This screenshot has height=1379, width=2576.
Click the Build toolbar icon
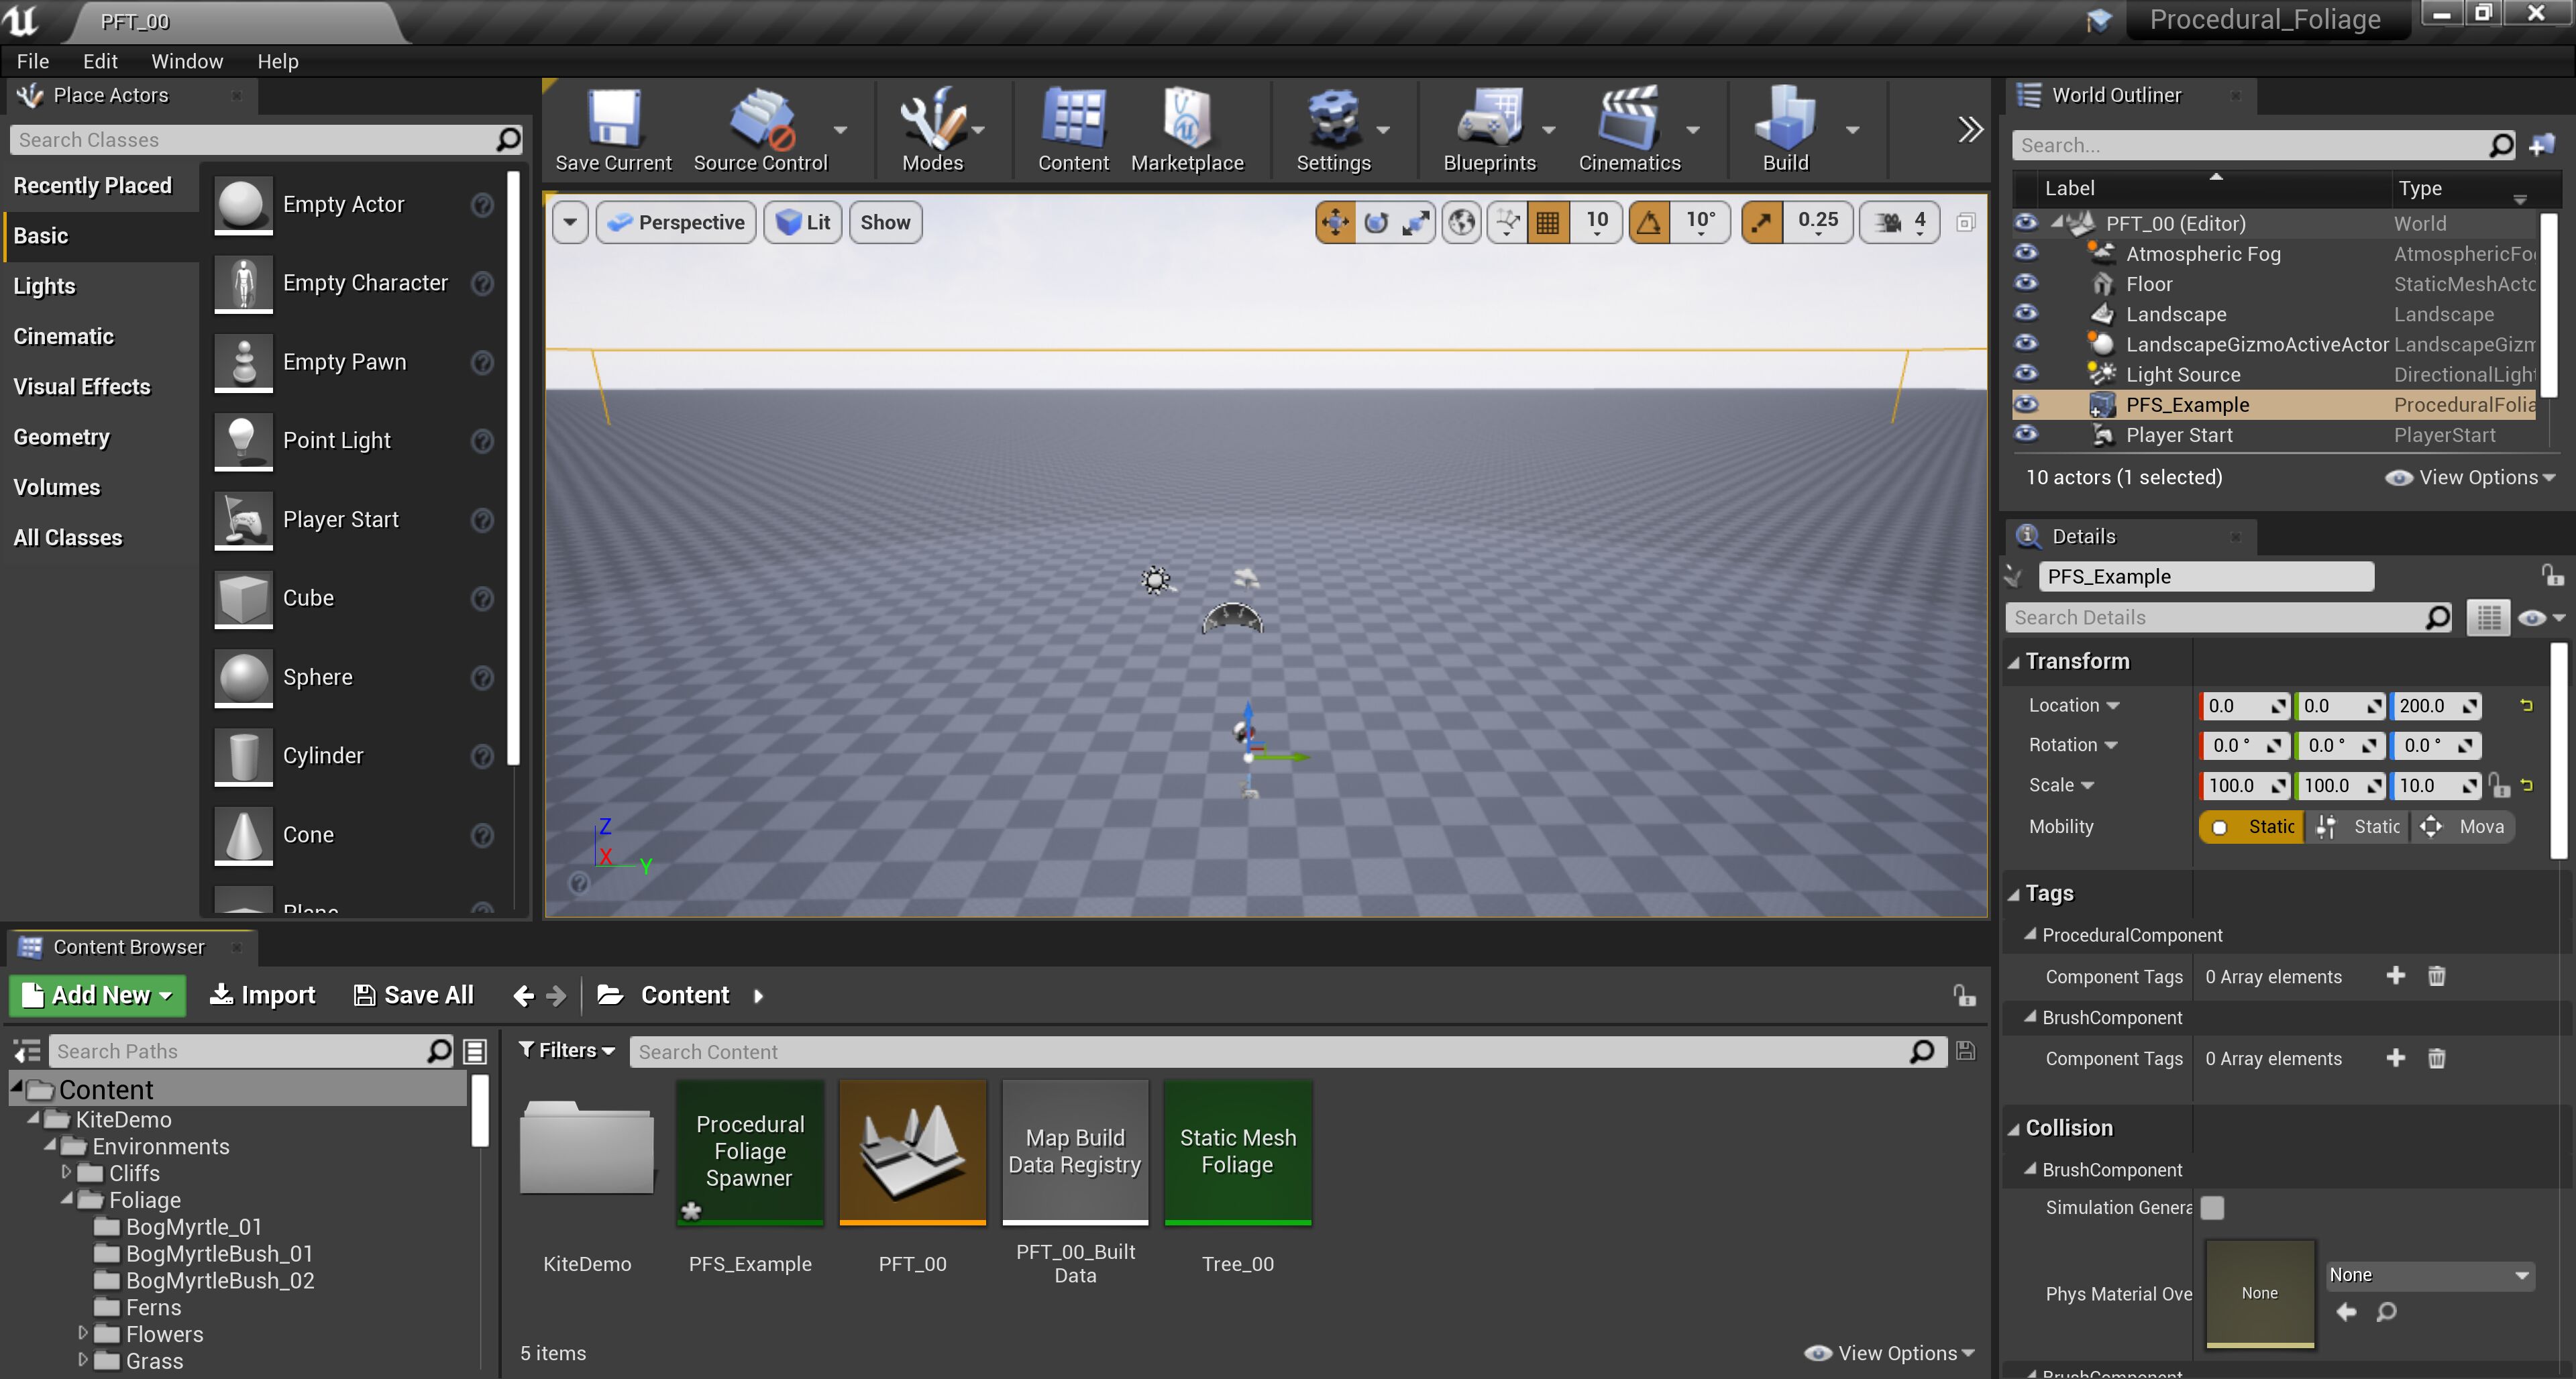[x=1785, y=130]
